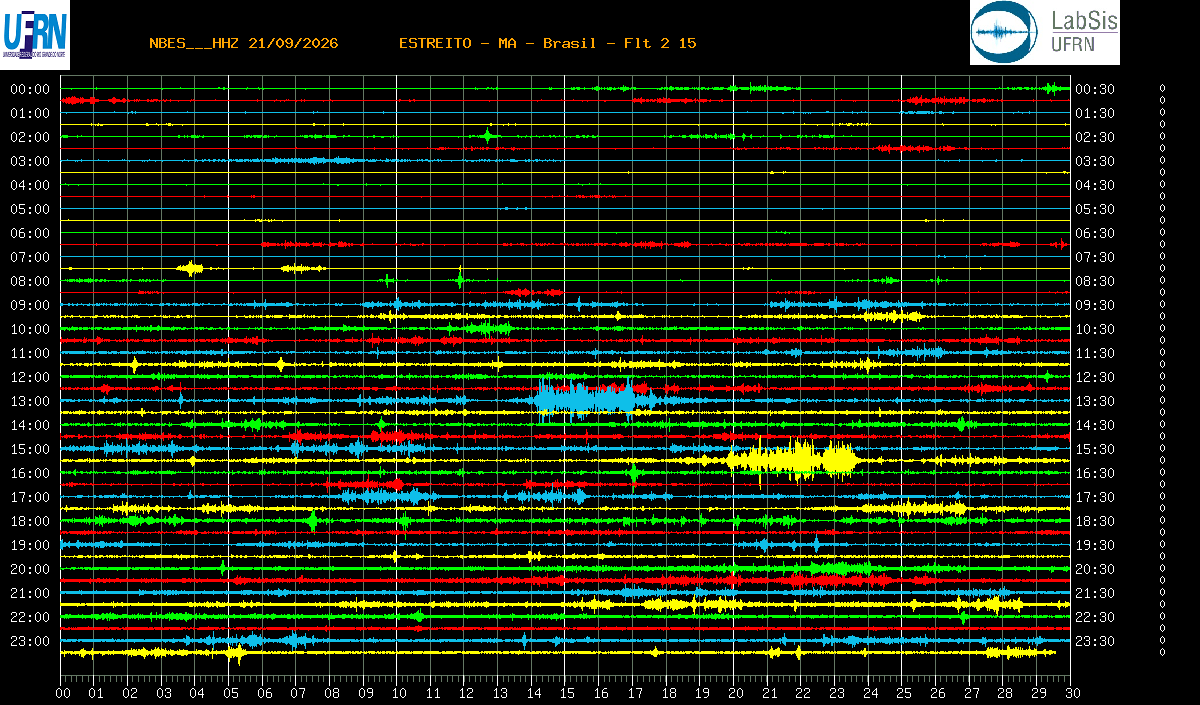
Task: Click the yellow spike at 07:00 trace
Action: pos(190,267)
